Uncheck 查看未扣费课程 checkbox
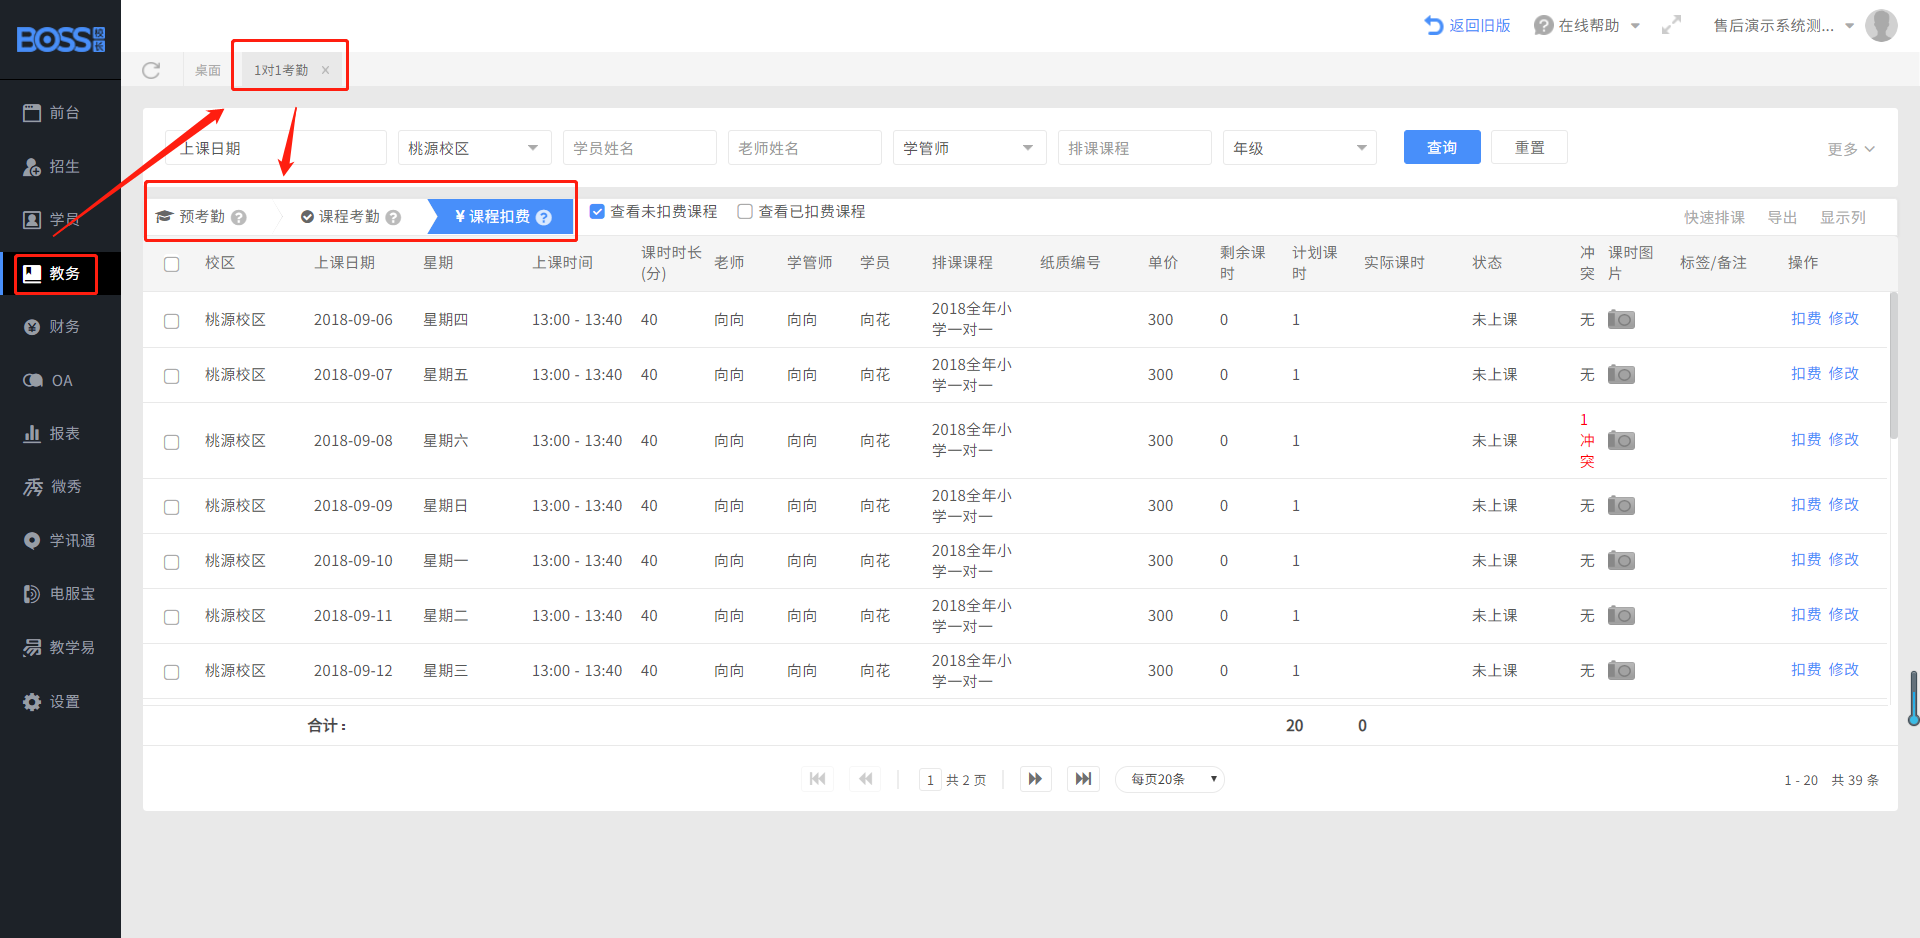Viewport: 1920px width, 938px height. 597,211
